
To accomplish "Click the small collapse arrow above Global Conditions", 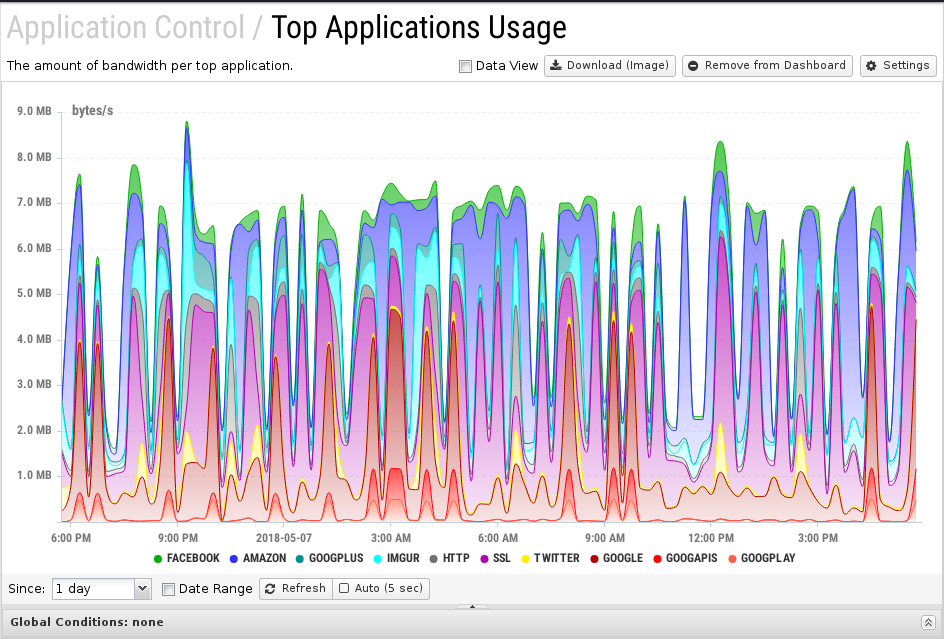I will [x=472, y=606].
